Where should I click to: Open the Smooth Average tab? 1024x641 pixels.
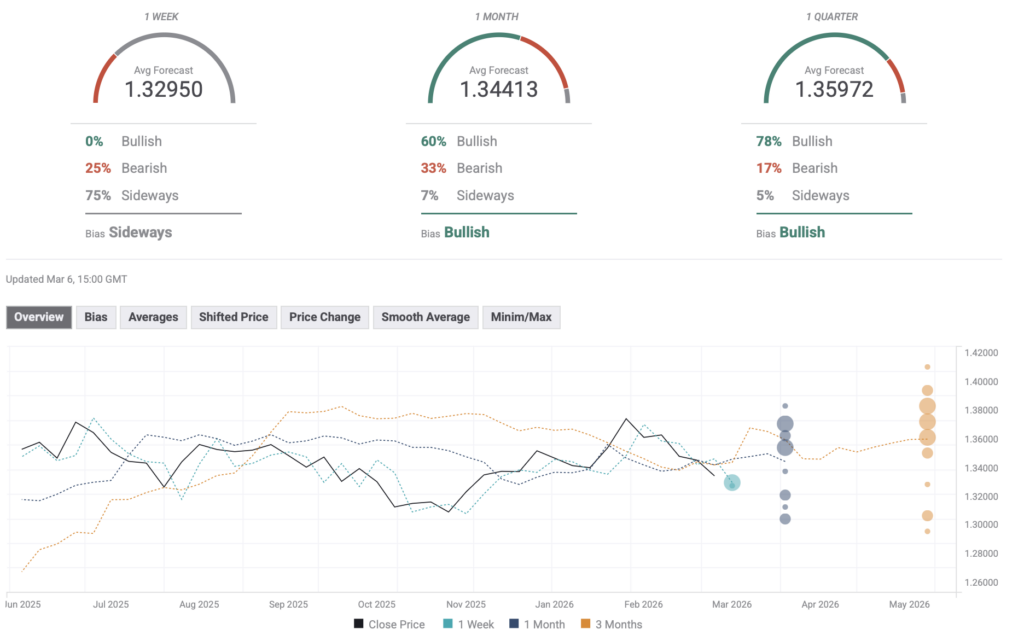tap(425, 317)
